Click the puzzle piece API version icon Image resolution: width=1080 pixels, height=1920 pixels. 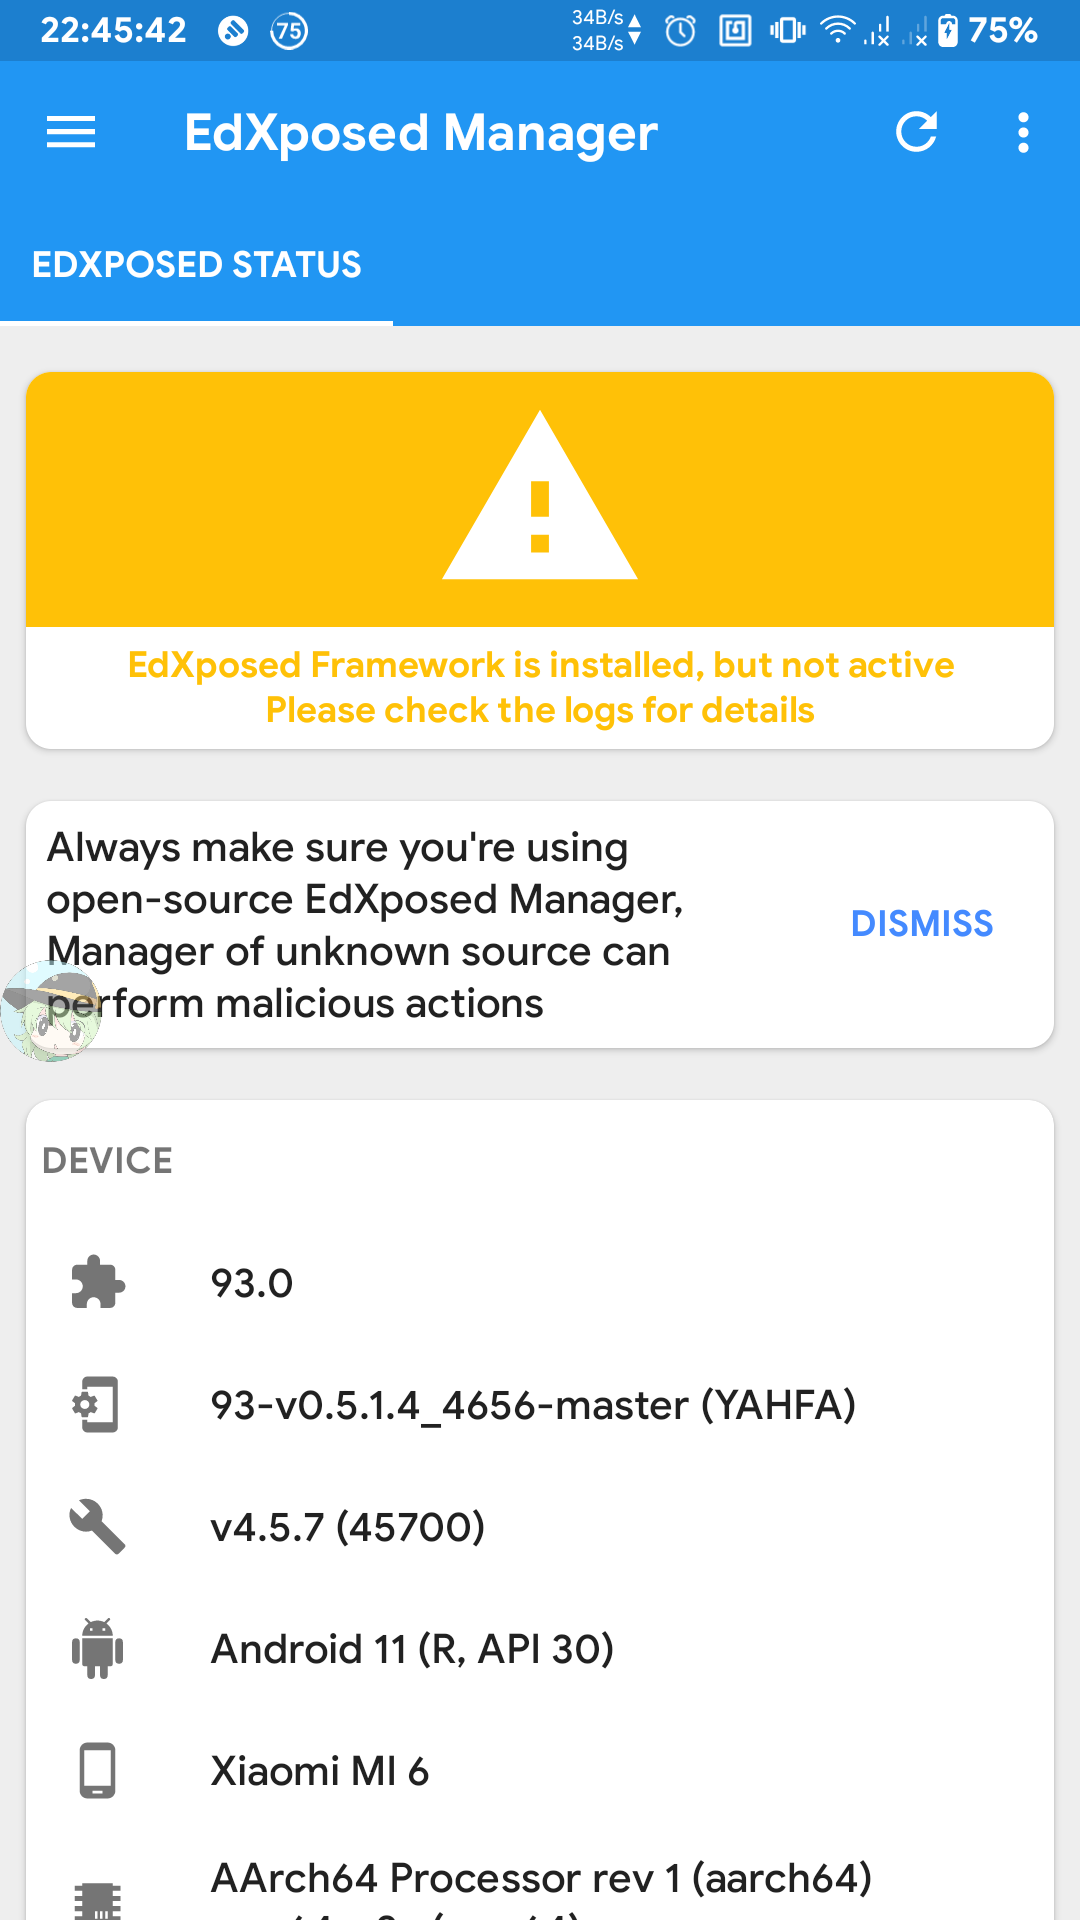pos(97,1284)
